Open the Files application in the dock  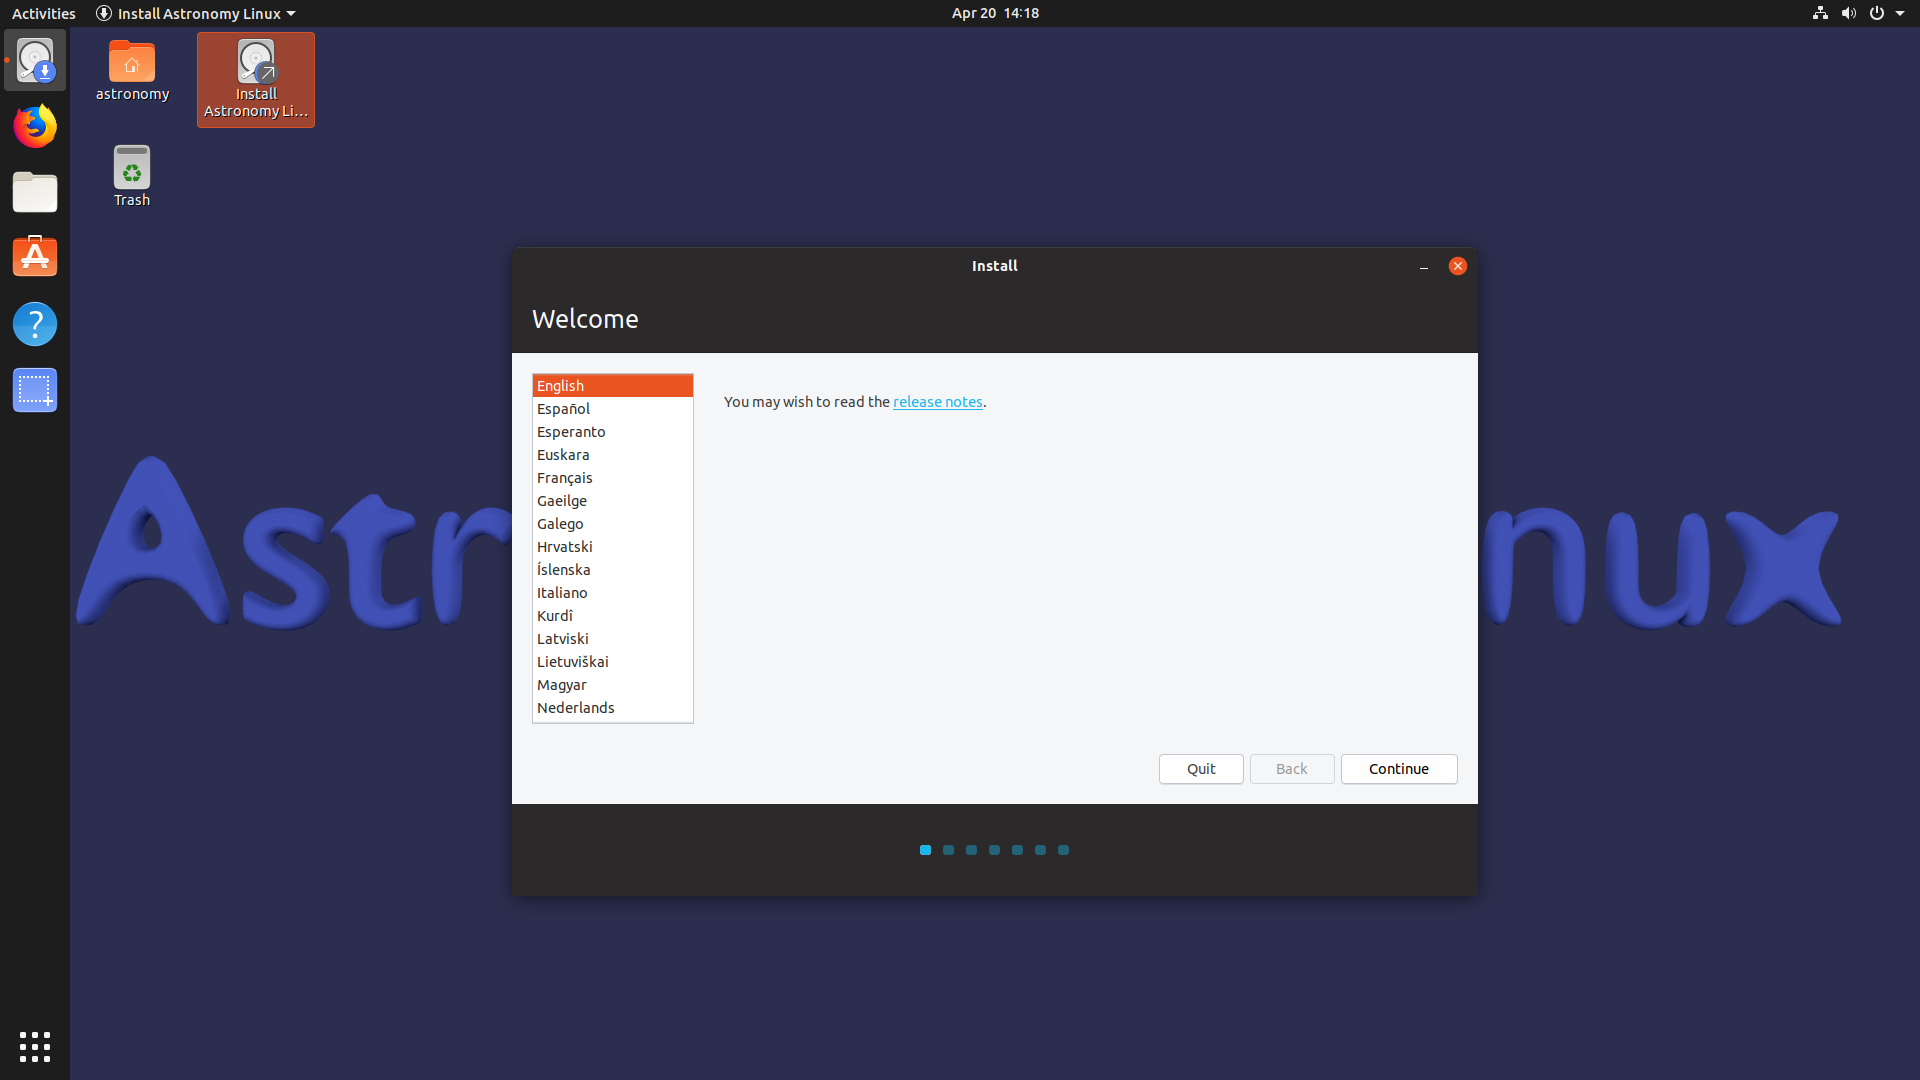pos(35,192)
